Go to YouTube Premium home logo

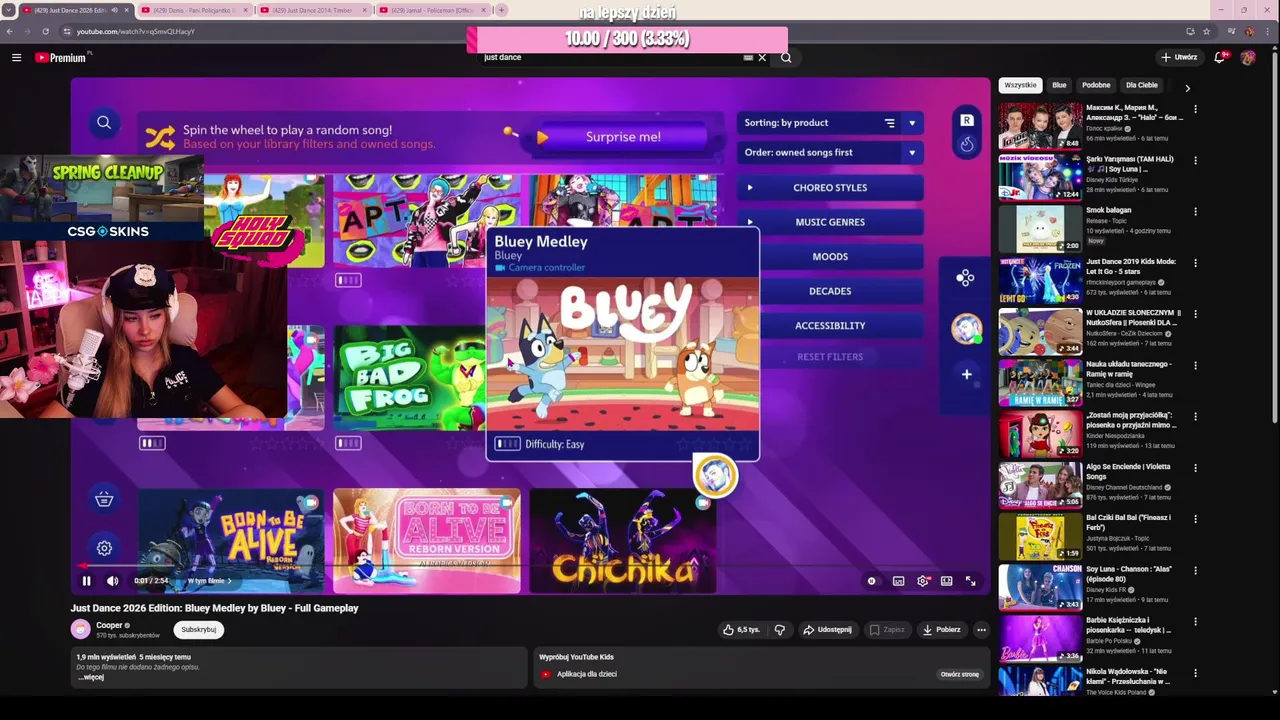pyautogui.click(x=62, y=57)
